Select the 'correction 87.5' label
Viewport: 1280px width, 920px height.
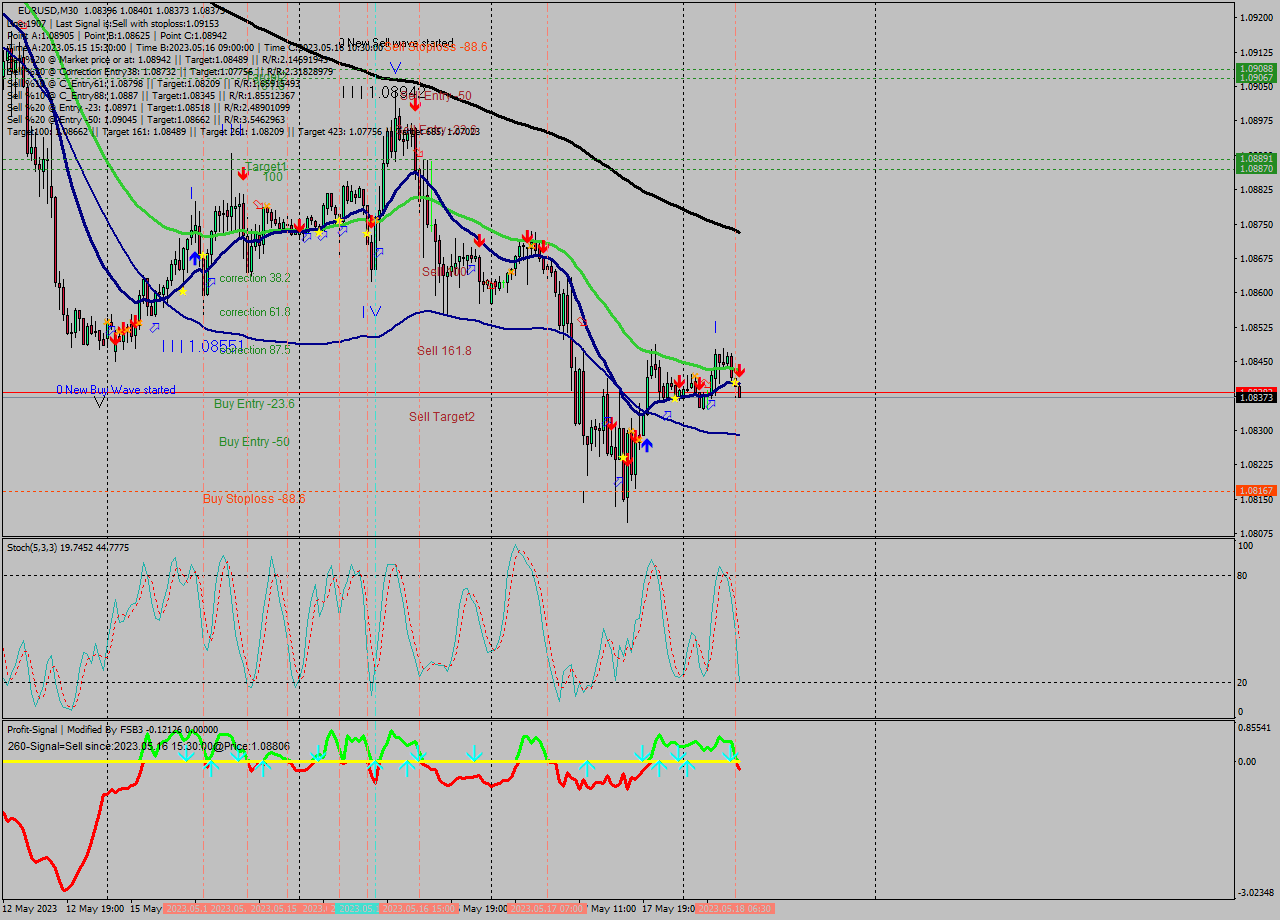click(x=255, y=350)
